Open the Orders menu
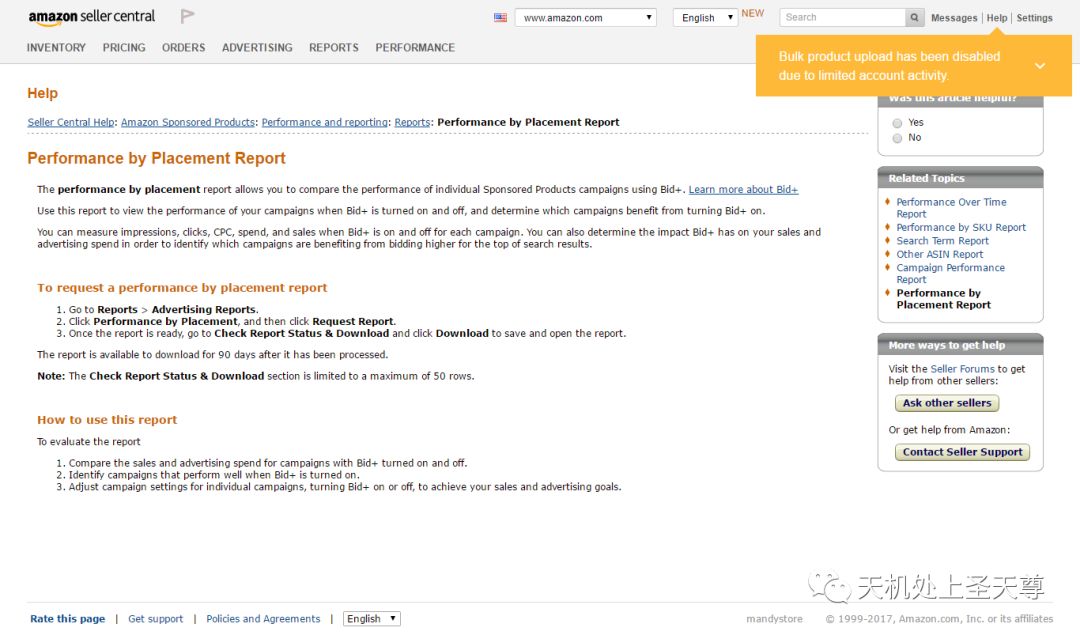The image size is (1080, 635). (x=183, y=48)
